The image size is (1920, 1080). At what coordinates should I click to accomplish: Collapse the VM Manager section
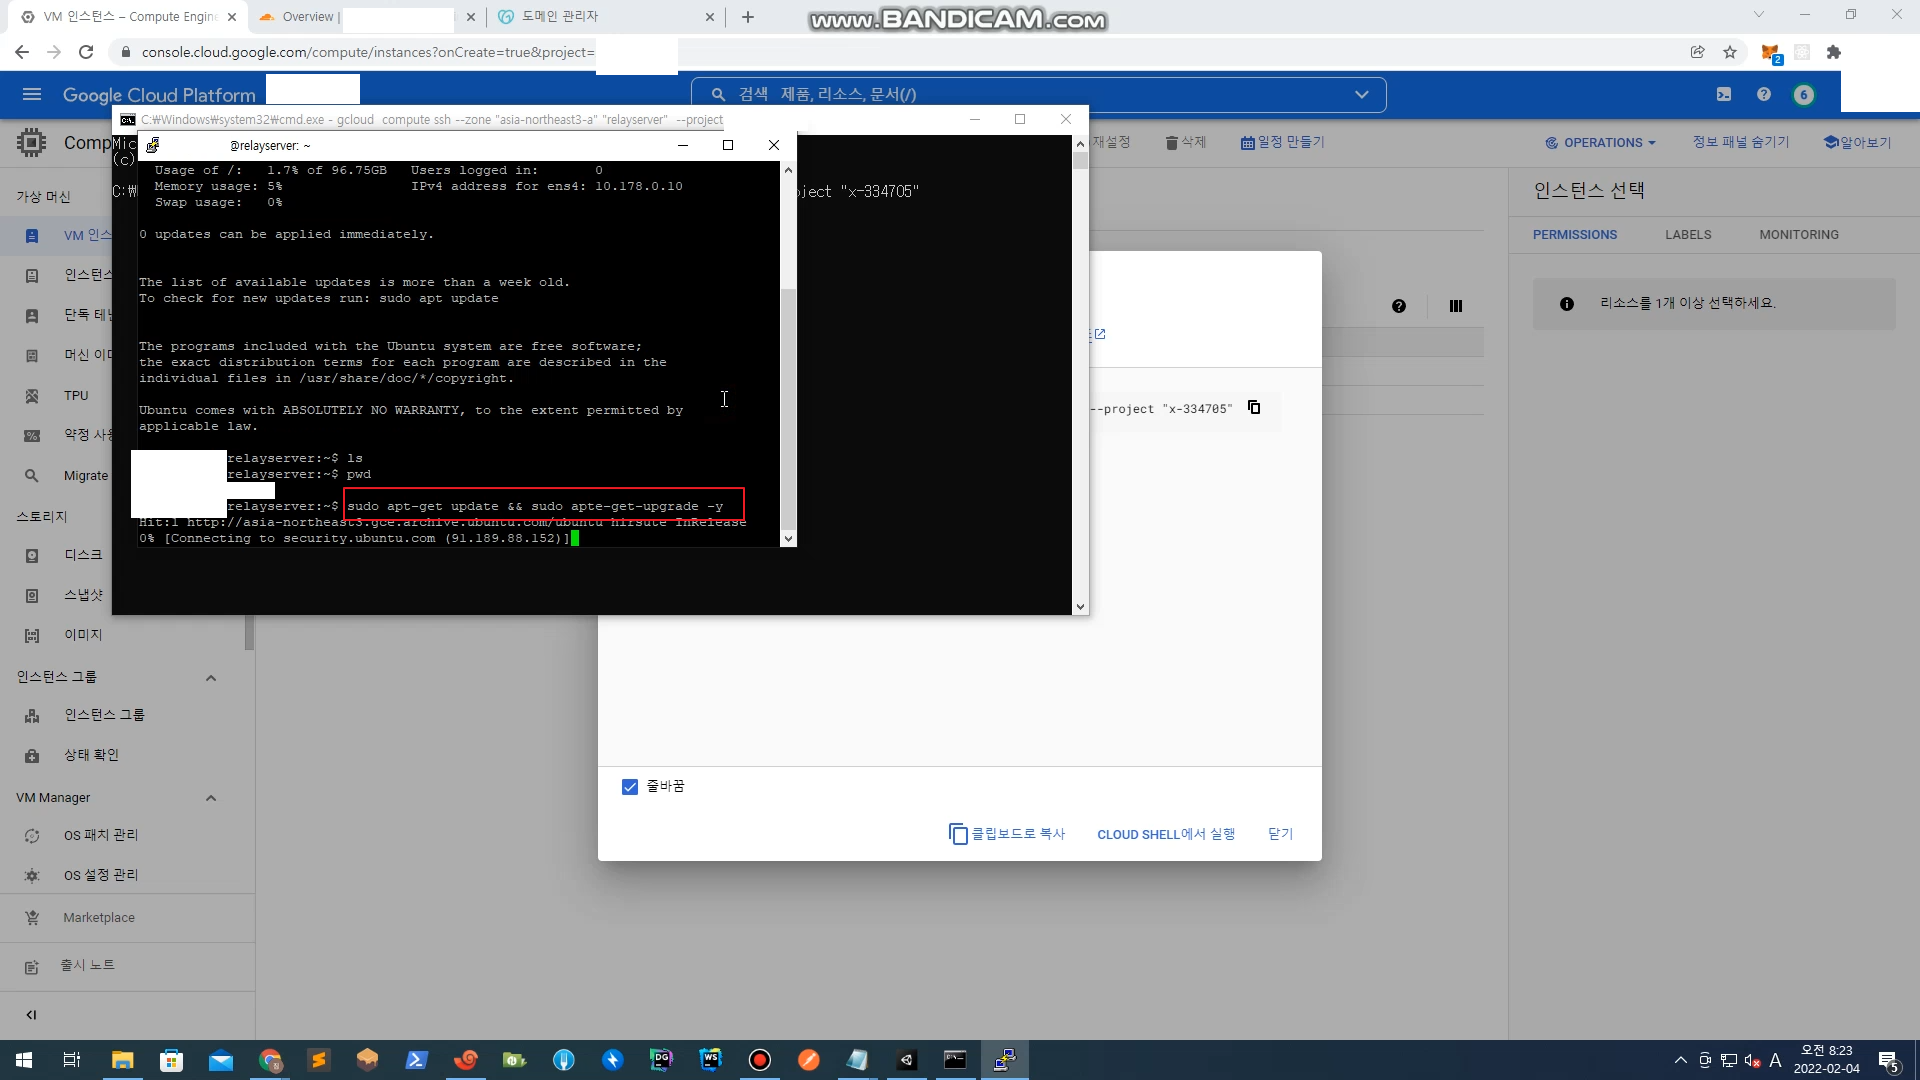point(211,798)
